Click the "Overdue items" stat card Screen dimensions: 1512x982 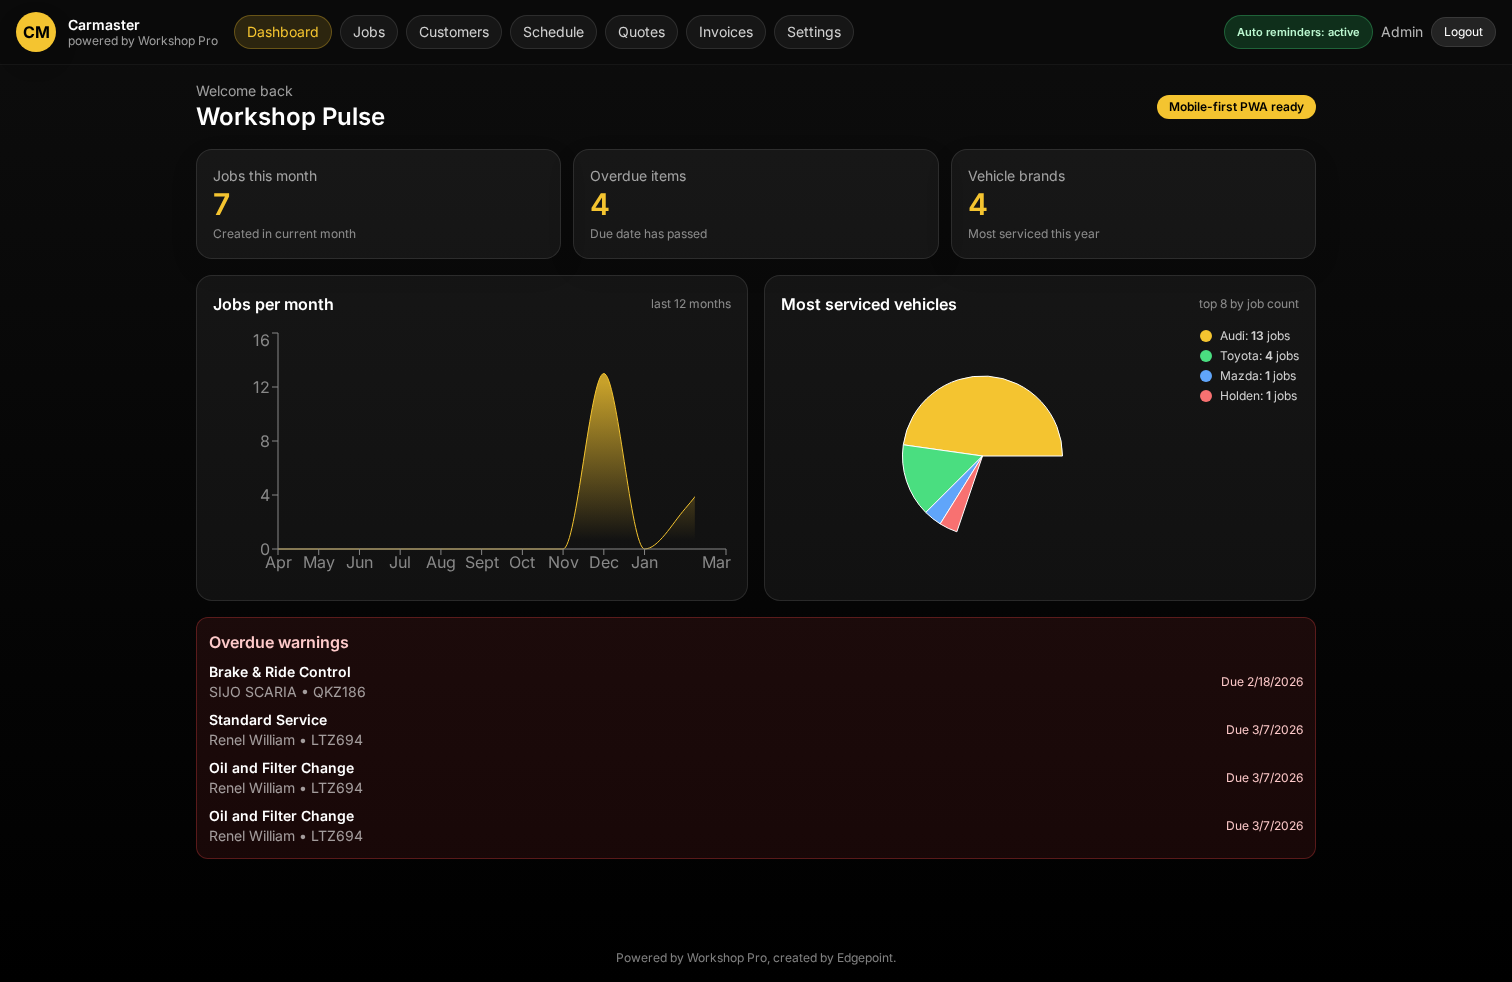pos(755,203)
